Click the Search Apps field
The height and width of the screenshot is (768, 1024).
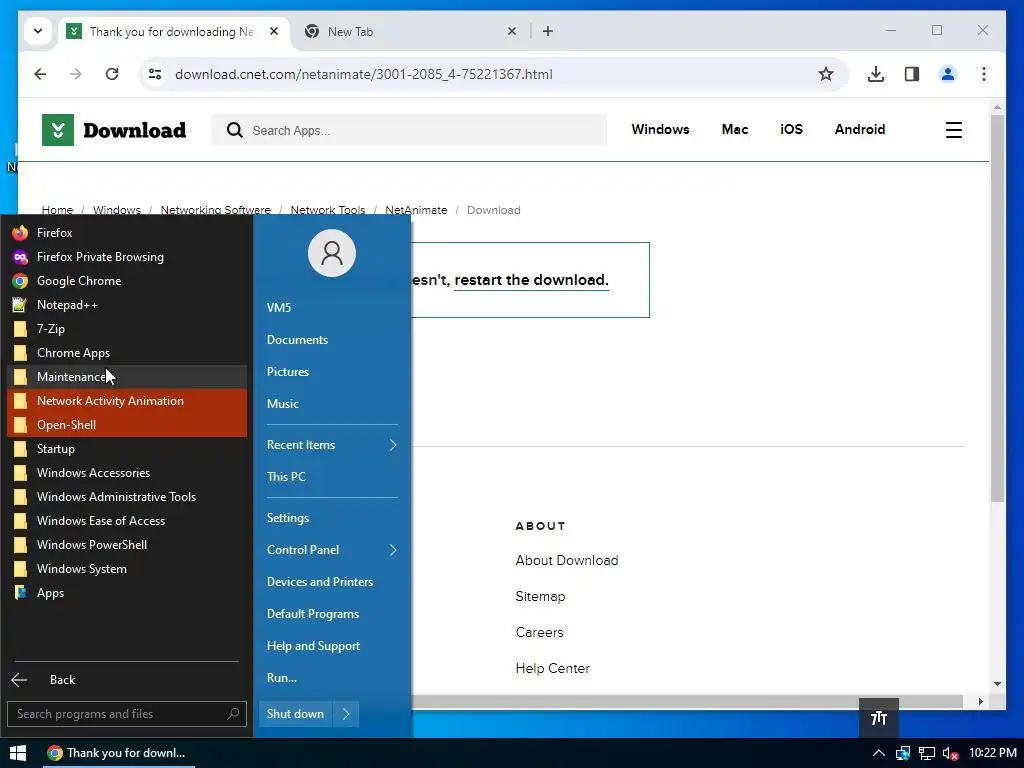click(x=409, y=130)
